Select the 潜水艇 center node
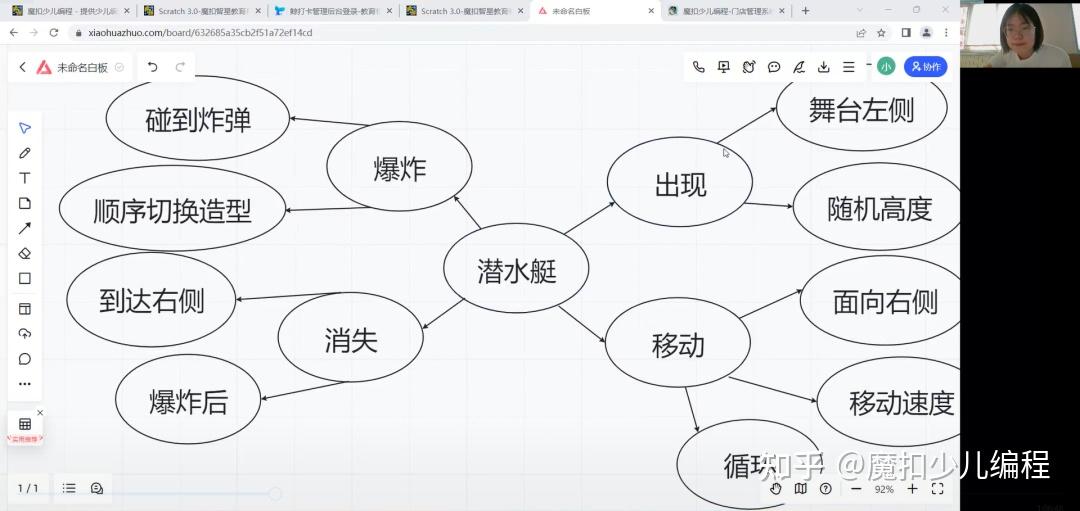Image resolution: width=1080 pixels, height=511 pixels. 516,269
